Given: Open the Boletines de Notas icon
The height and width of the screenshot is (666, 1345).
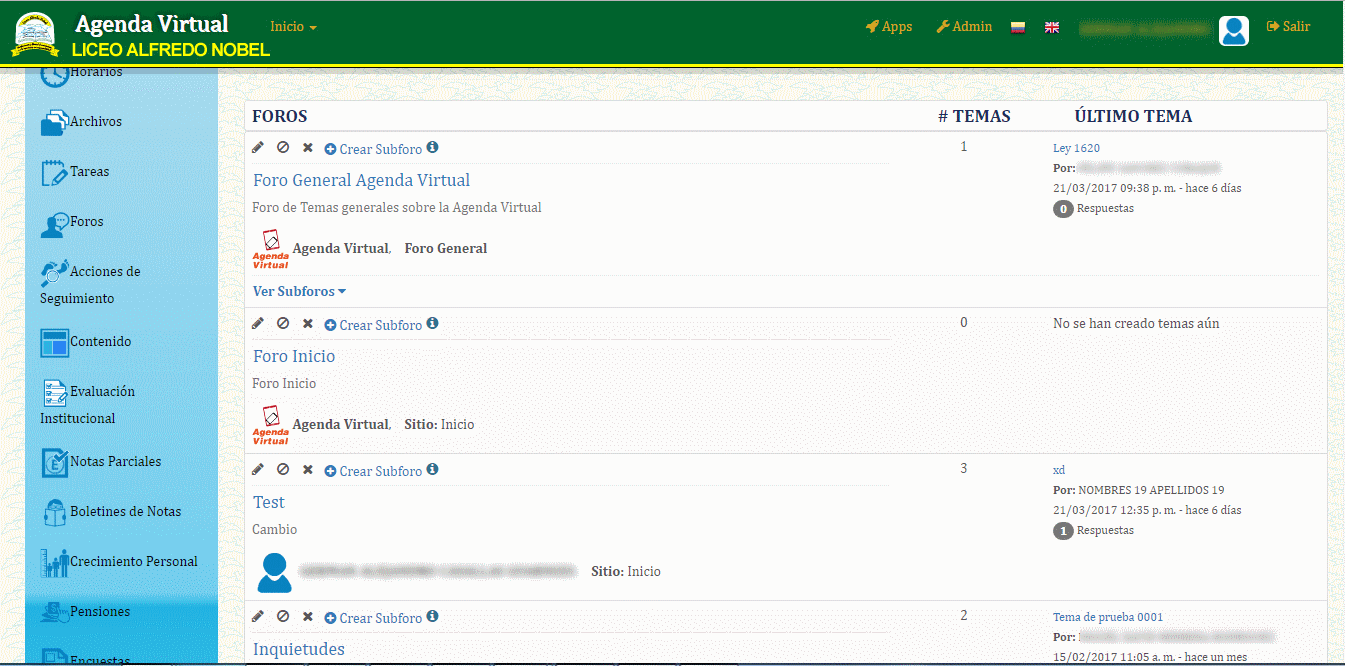Looking at the screenshot, I should click(54, 512).
